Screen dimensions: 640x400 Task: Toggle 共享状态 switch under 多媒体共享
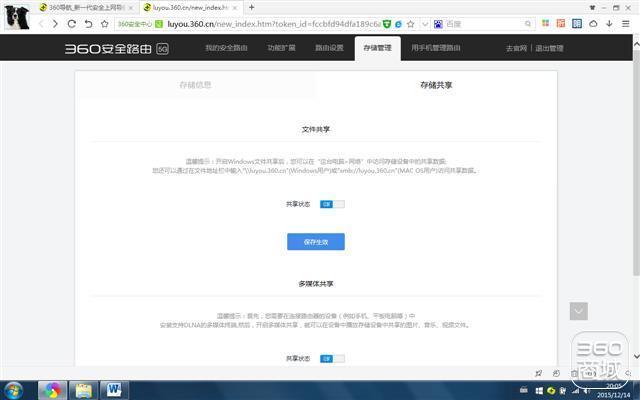pyautogui.click(x=332, y=358)
